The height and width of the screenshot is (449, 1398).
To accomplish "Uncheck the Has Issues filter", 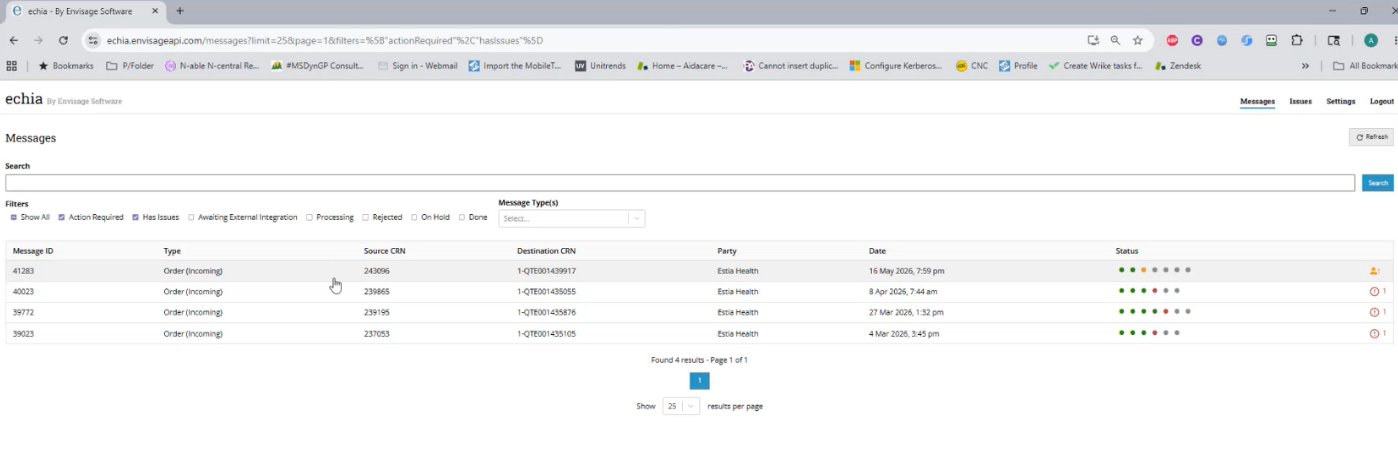I will tap(136, 217).
